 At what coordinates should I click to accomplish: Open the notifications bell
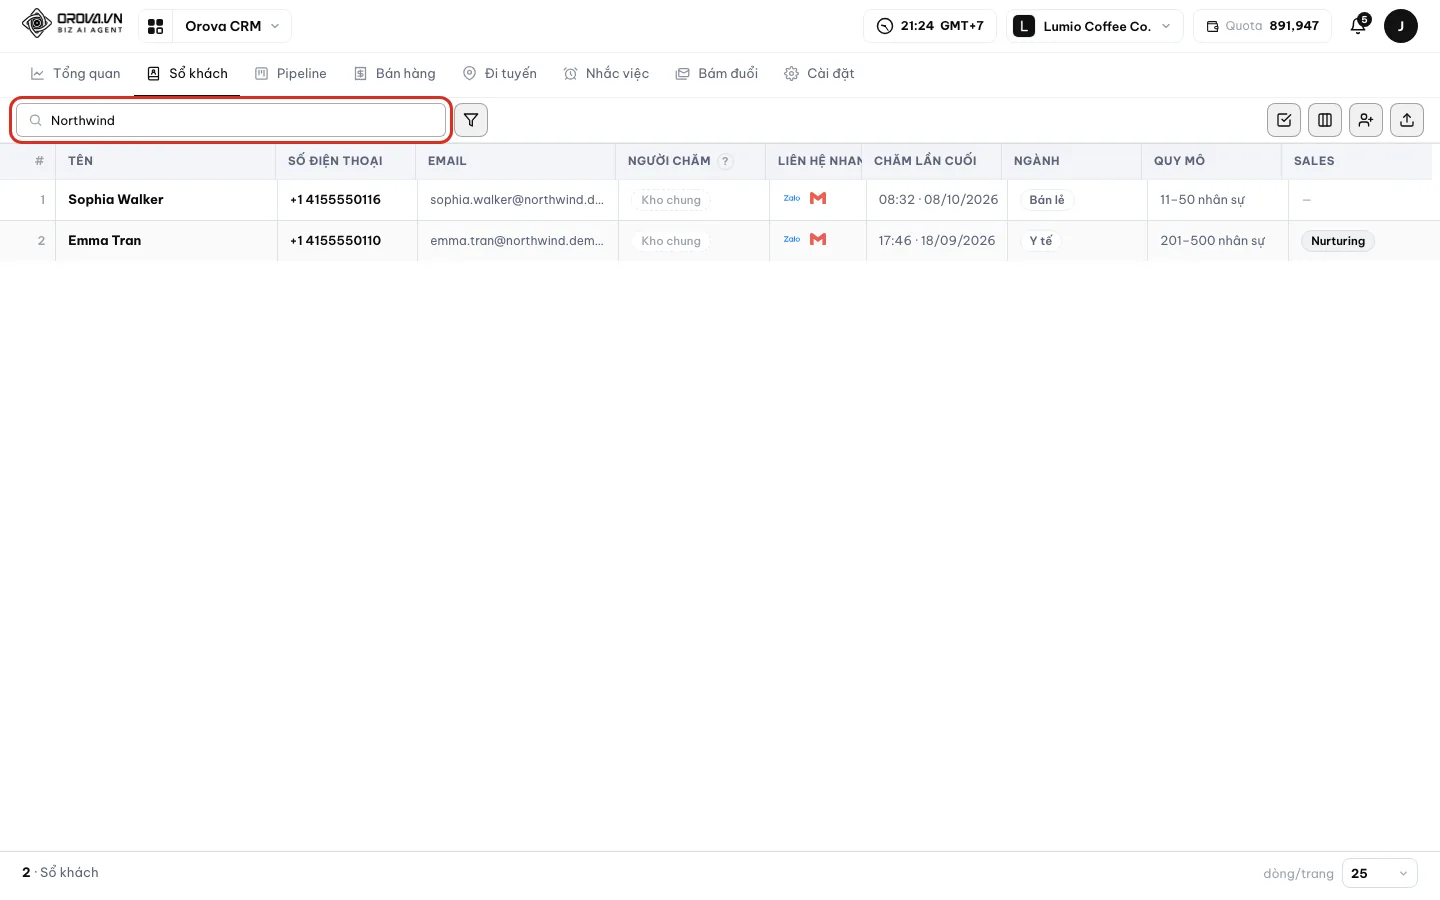[x=1358, y=26]
